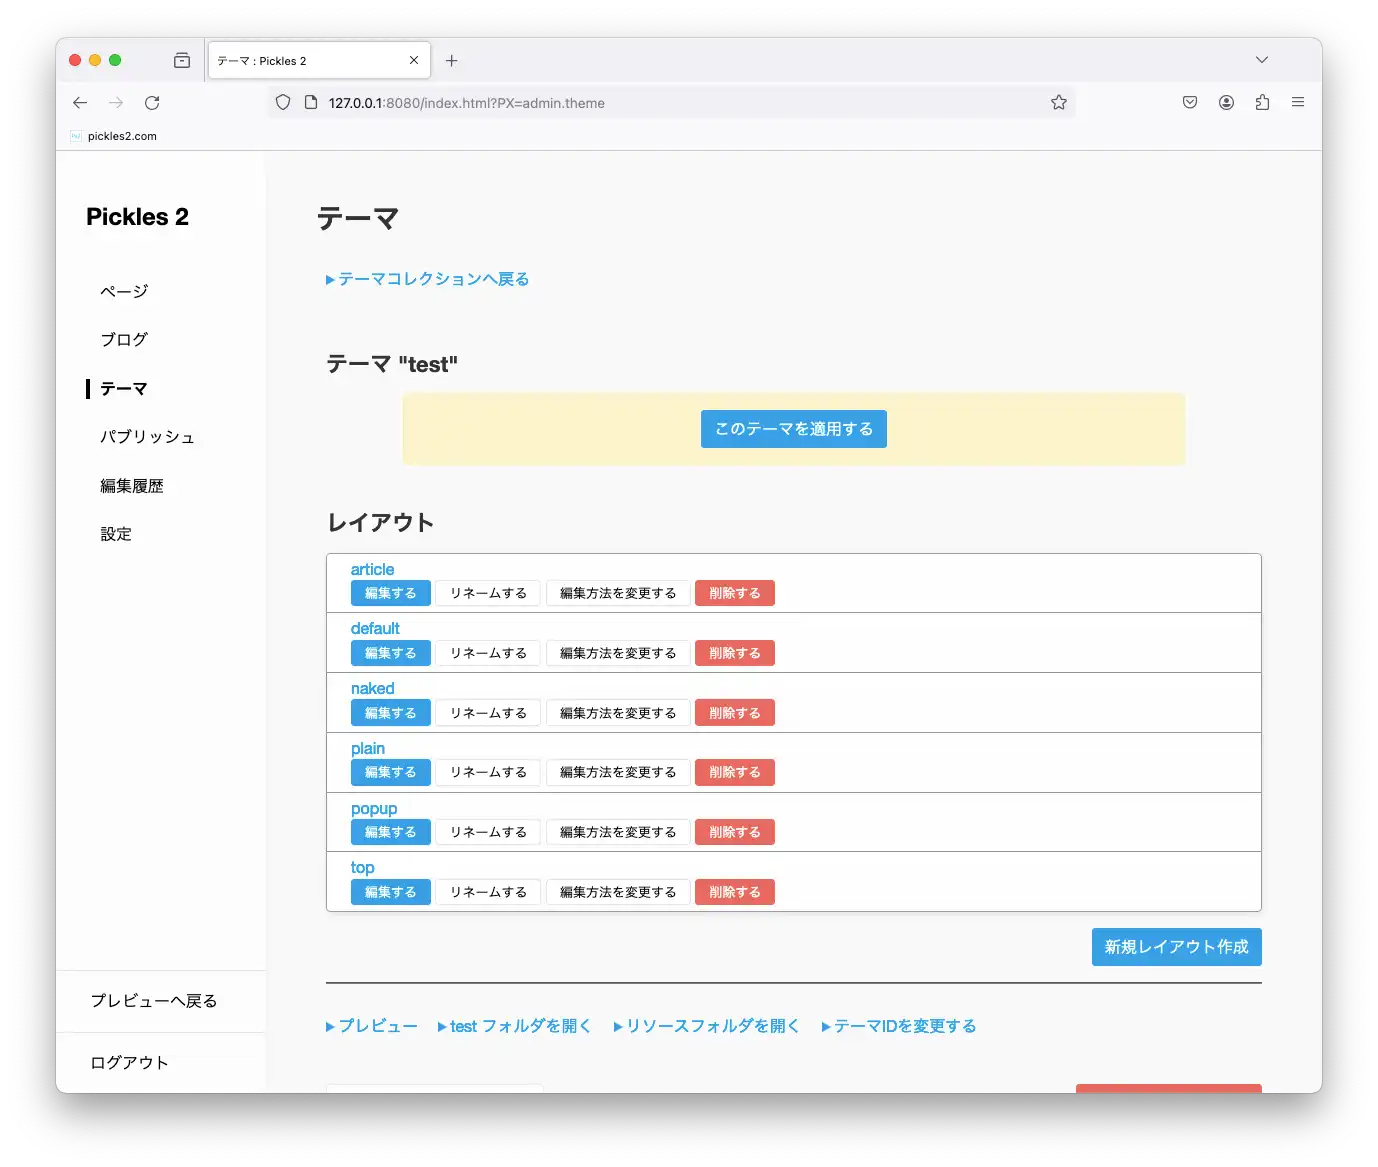
Task: Follow the テーマコレクションへ戻る link
Action: pos(433,279)
